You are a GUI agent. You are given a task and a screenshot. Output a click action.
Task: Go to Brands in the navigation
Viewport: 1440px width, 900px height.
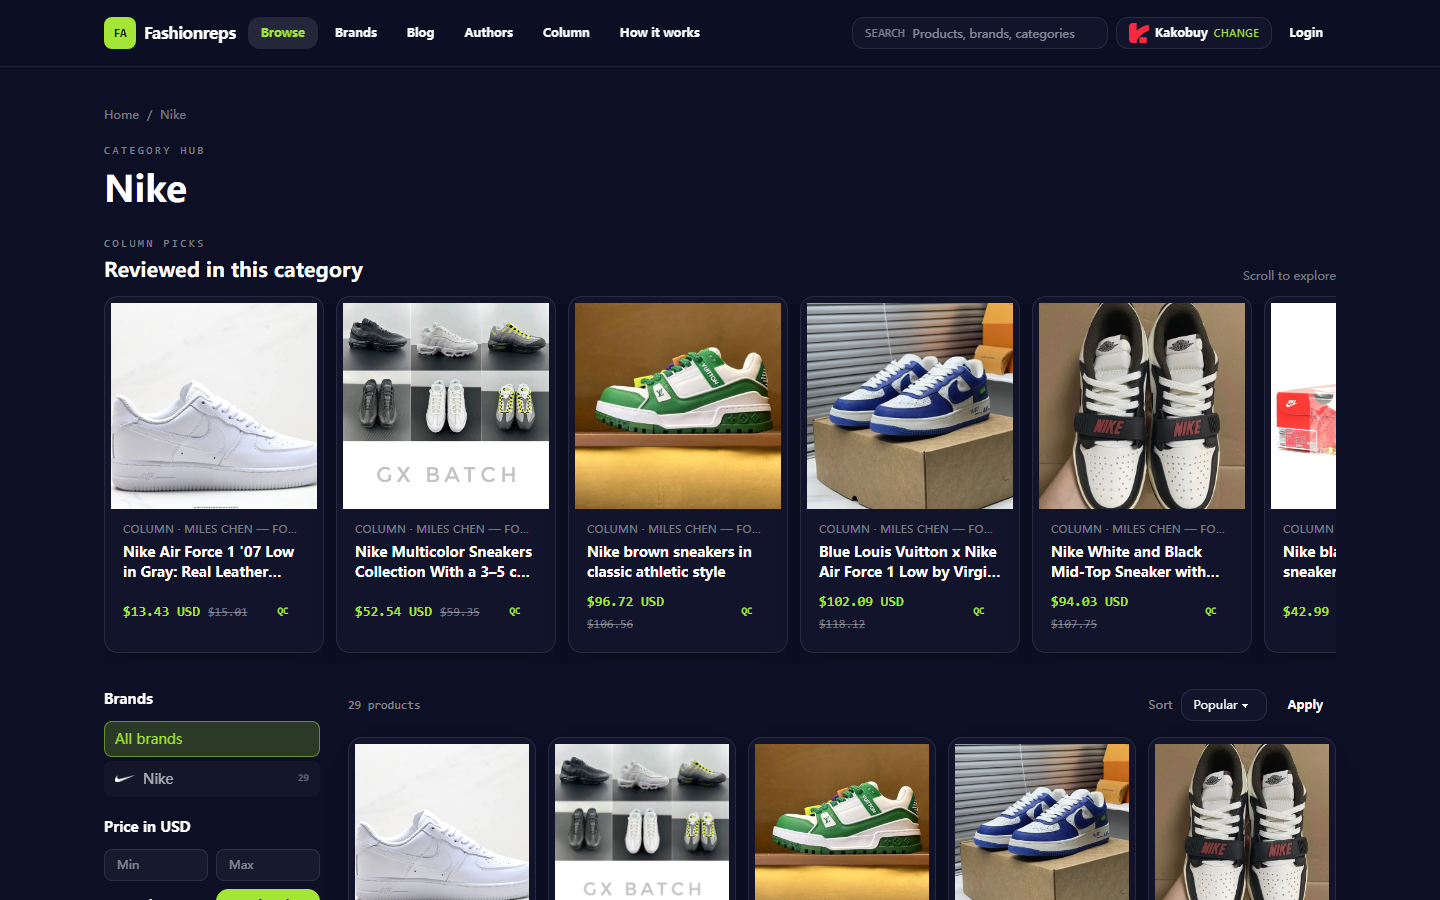pos(356,33)
